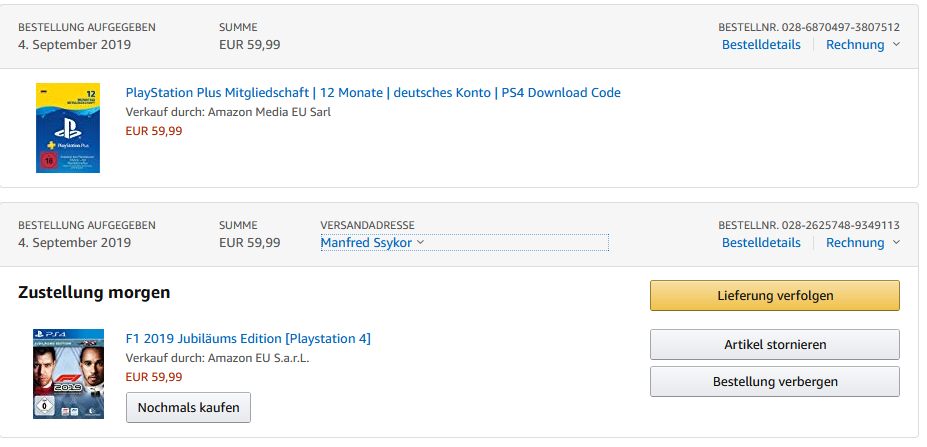
Task: Hide order via Bestellung verbergen button
Action: pyautogui.click(x=774, y=382)
